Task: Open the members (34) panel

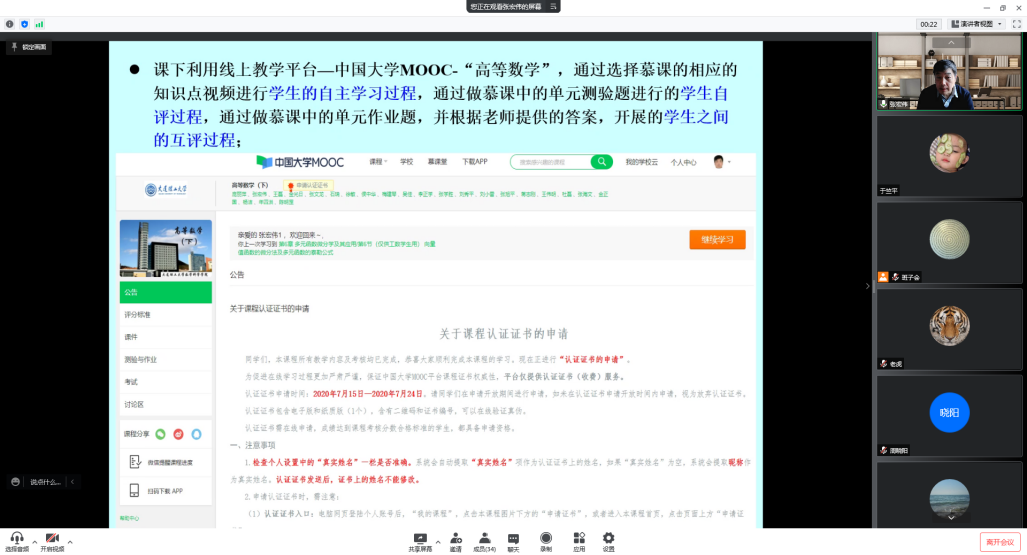Action: click(x=485, y=543)
